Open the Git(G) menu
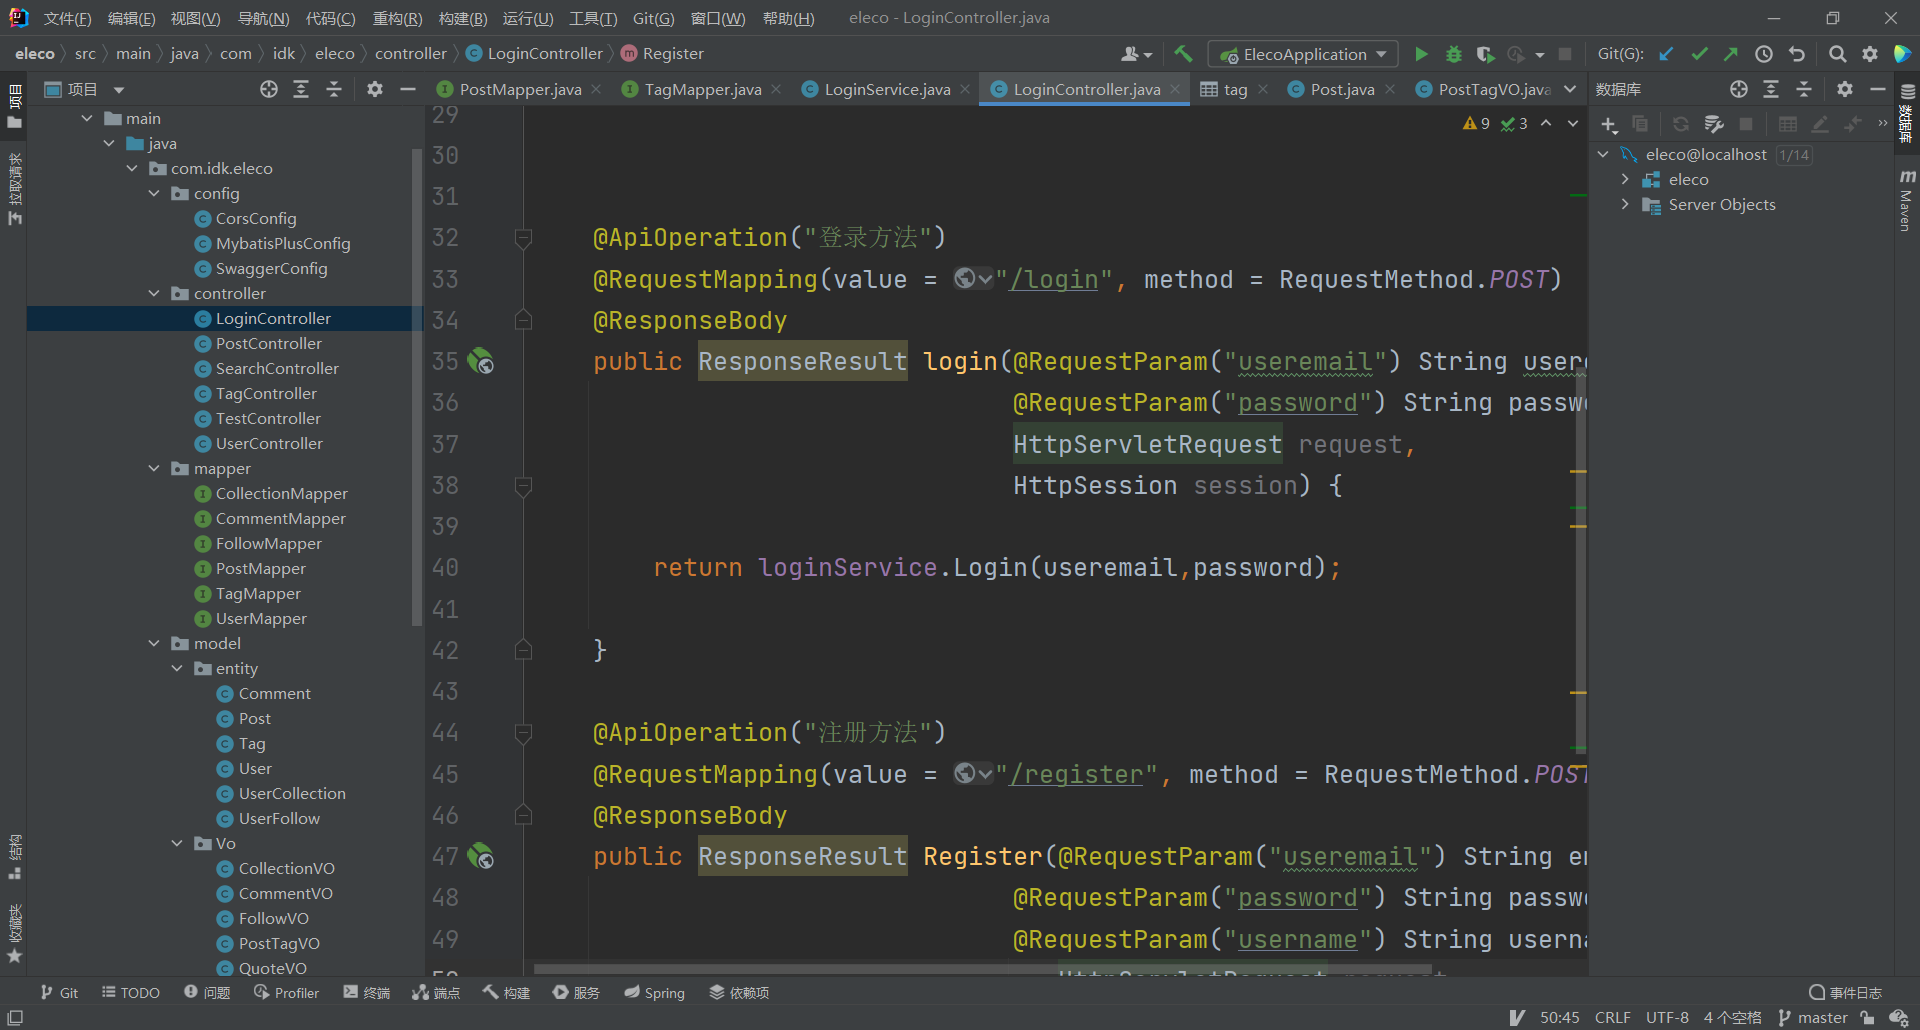The width and height of the screenshot is (1920, 1030). coord(653,18)
